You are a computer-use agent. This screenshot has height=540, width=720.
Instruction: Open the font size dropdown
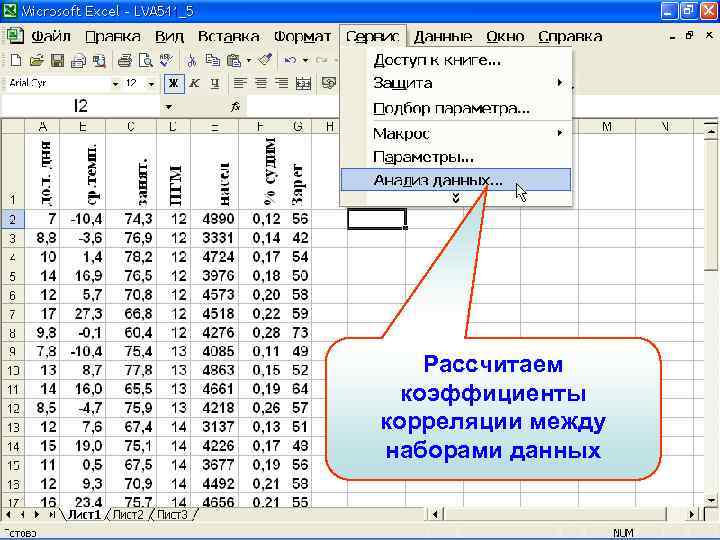151,84
